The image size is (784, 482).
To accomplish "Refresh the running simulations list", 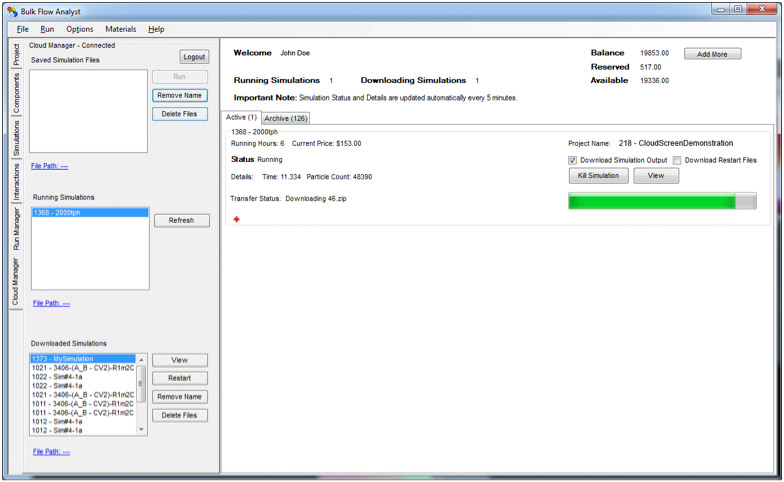I will click(x=181, y=220).
